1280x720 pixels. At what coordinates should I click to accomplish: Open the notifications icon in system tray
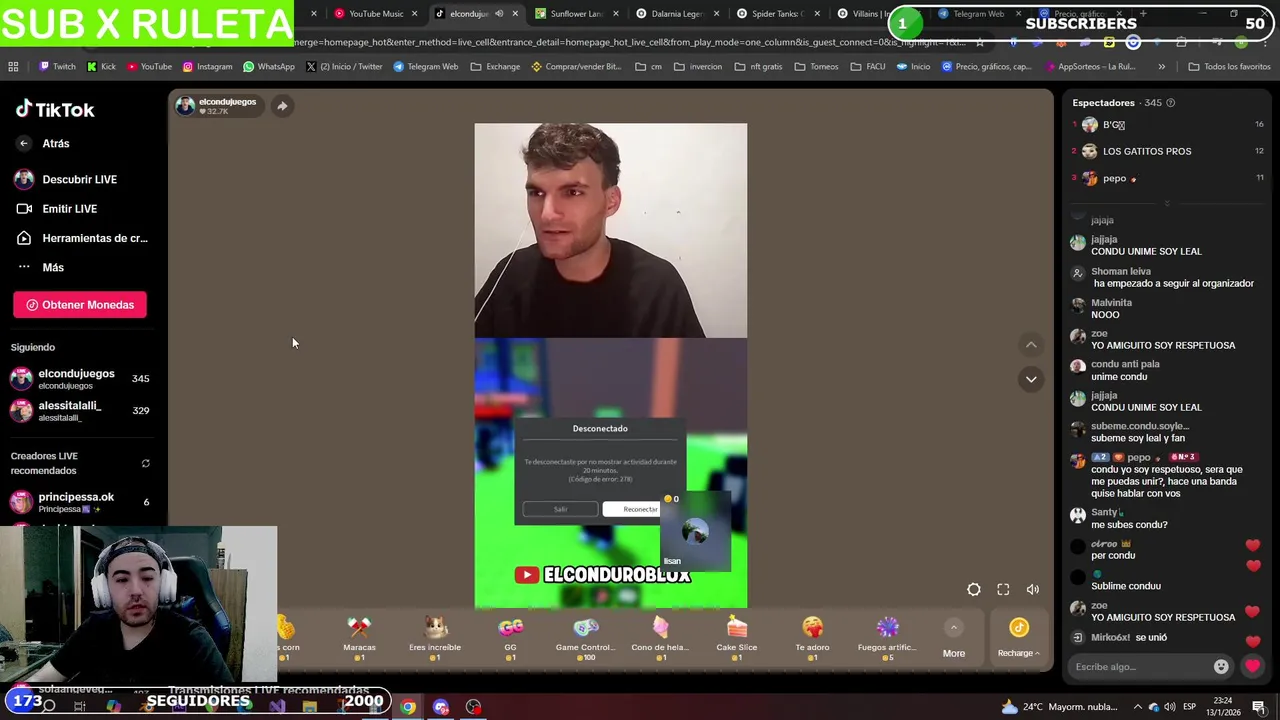tap(1259, 707)
